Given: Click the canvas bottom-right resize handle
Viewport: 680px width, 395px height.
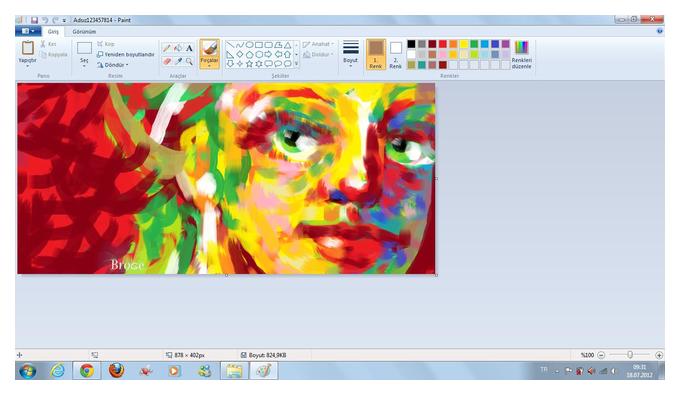Looking at the screenshot, I should pyautogui.click(x=436, y=275).
